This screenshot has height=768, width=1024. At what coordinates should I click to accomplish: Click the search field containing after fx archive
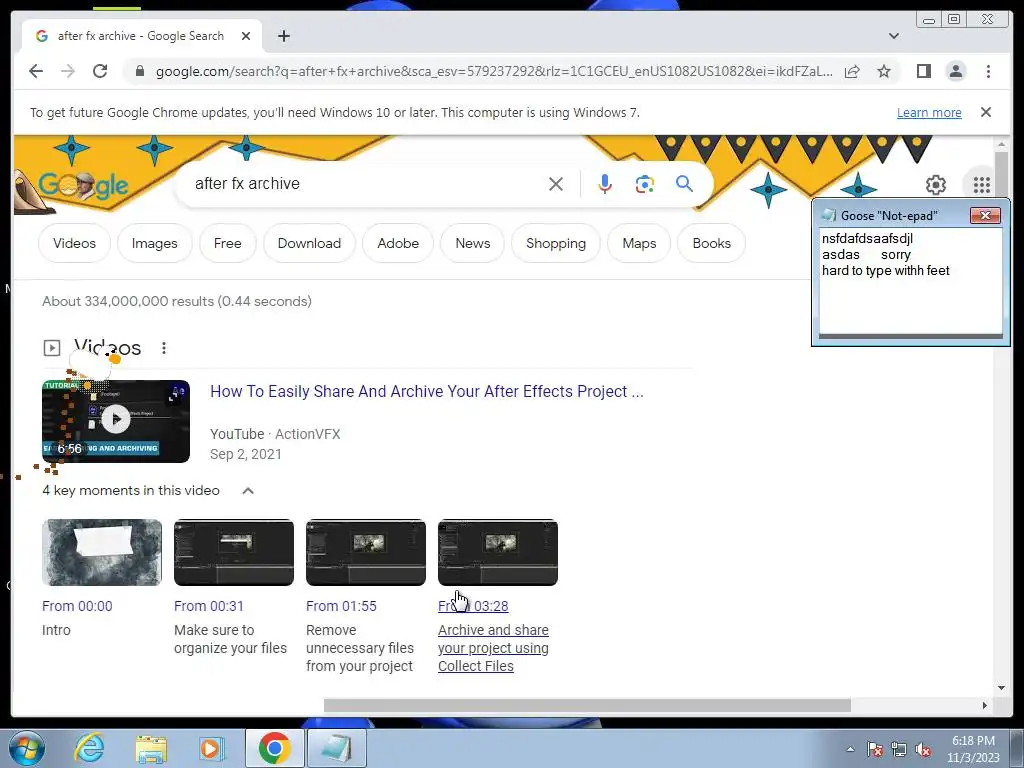point(366,184)
